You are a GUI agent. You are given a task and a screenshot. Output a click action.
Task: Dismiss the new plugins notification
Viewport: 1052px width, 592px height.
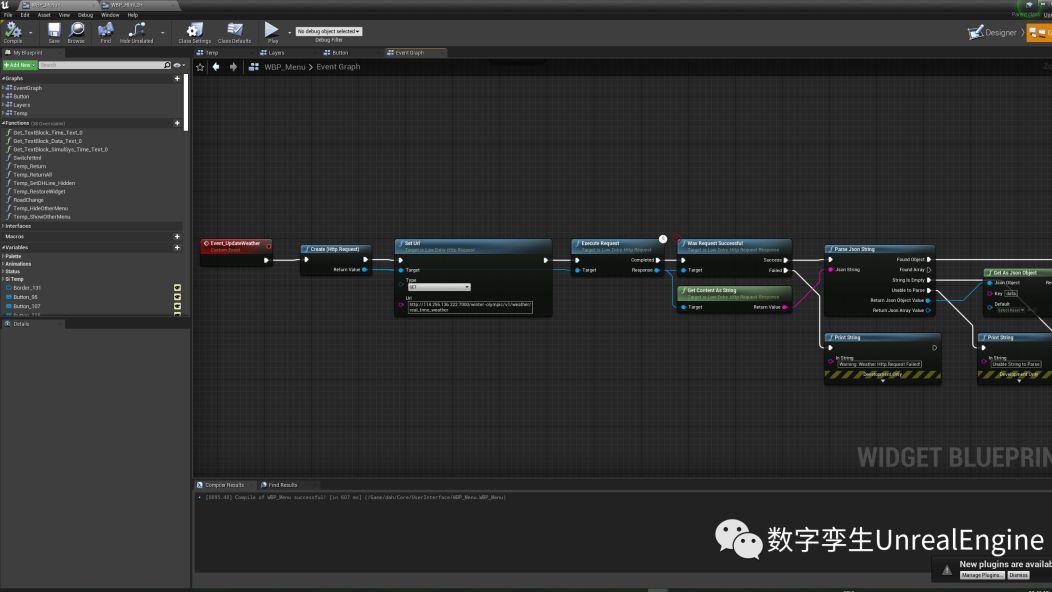point(1018,575)
